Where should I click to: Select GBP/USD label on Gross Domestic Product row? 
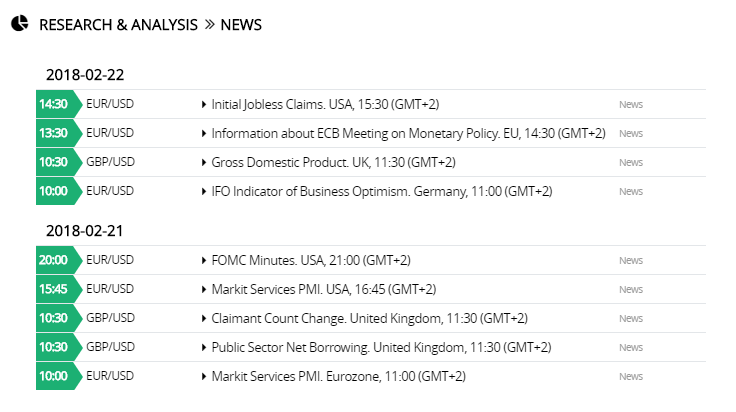[110, 162]
